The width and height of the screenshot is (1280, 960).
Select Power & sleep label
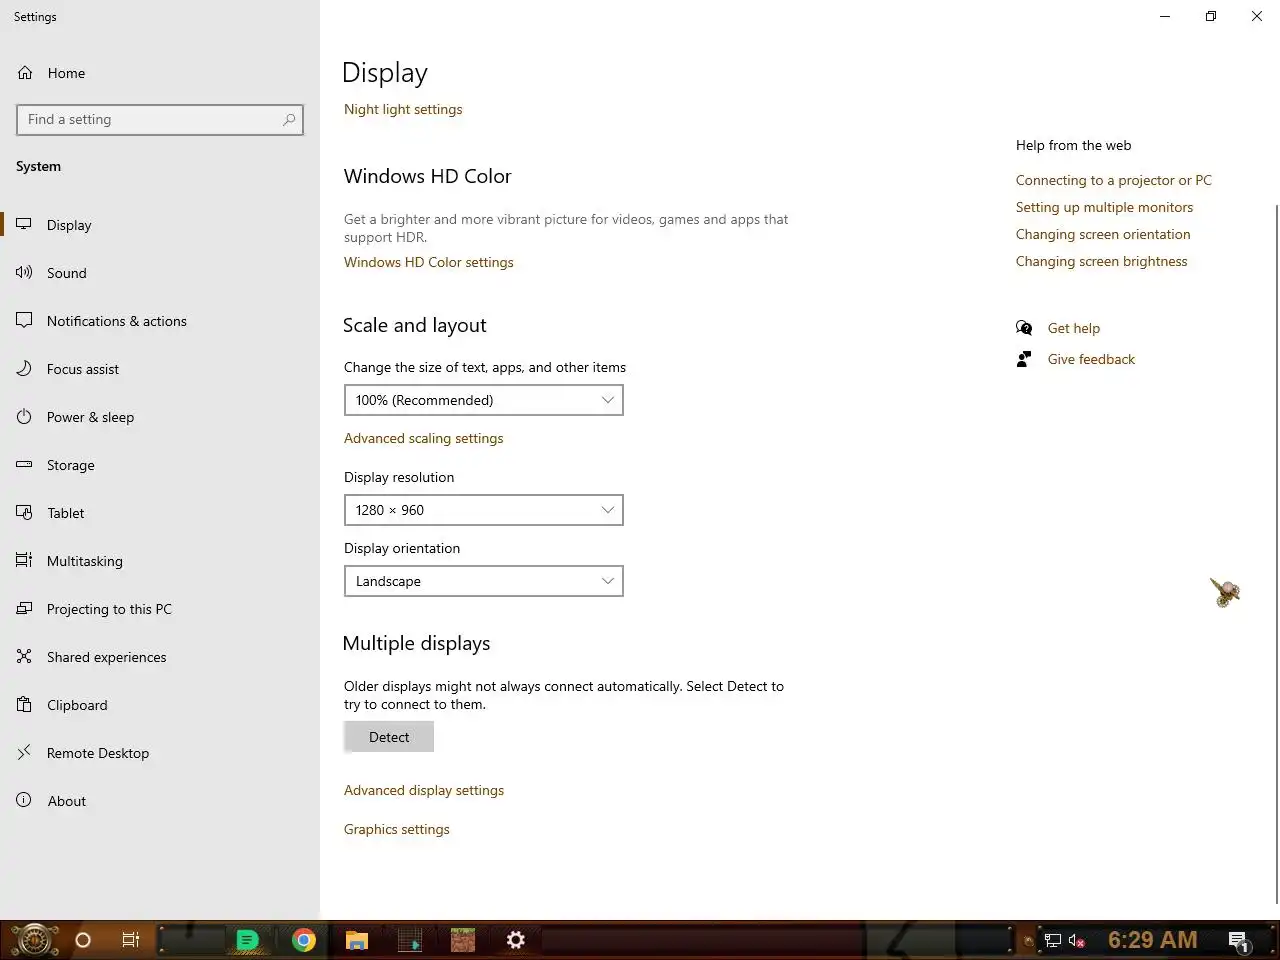[90, 417]
